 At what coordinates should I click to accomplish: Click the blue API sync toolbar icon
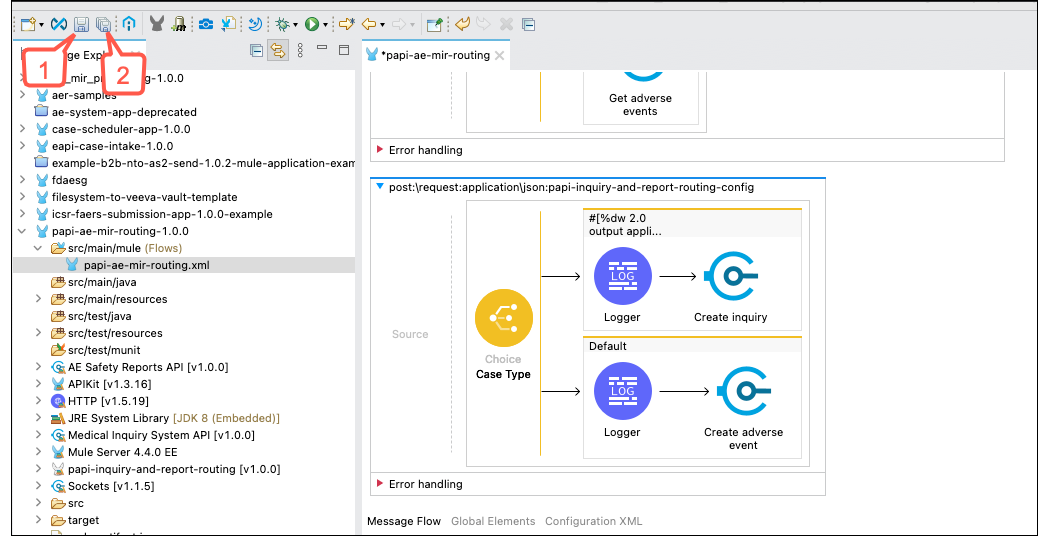[x=129, y=24]
